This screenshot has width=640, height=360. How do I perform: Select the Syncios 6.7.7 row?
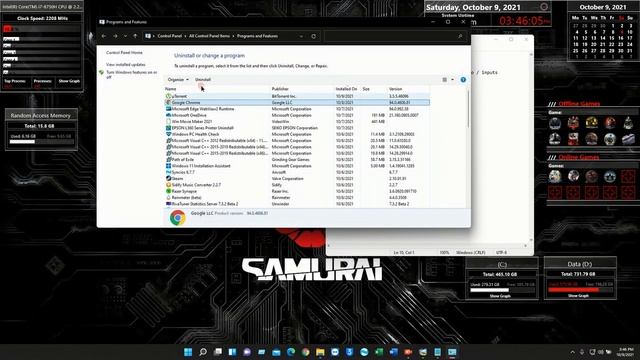tap(297, 172)
